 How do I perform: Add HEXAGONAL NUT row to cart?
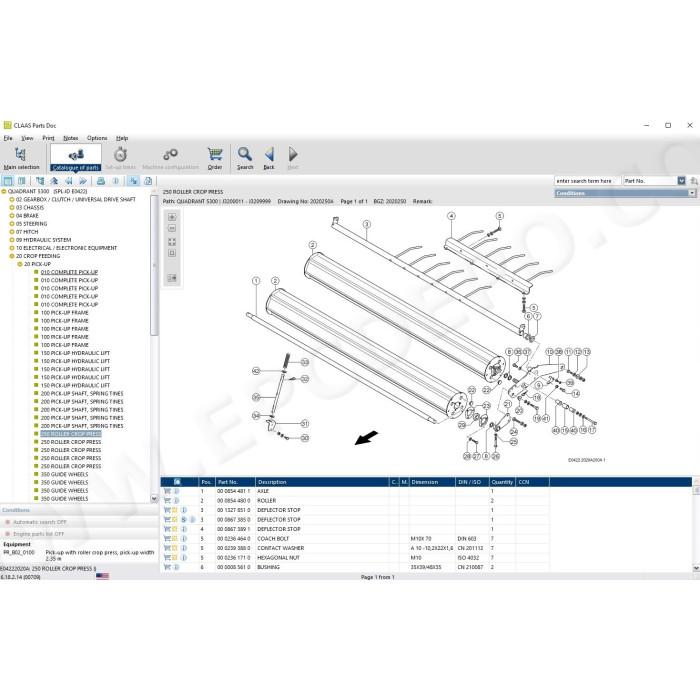click(167, 558)
